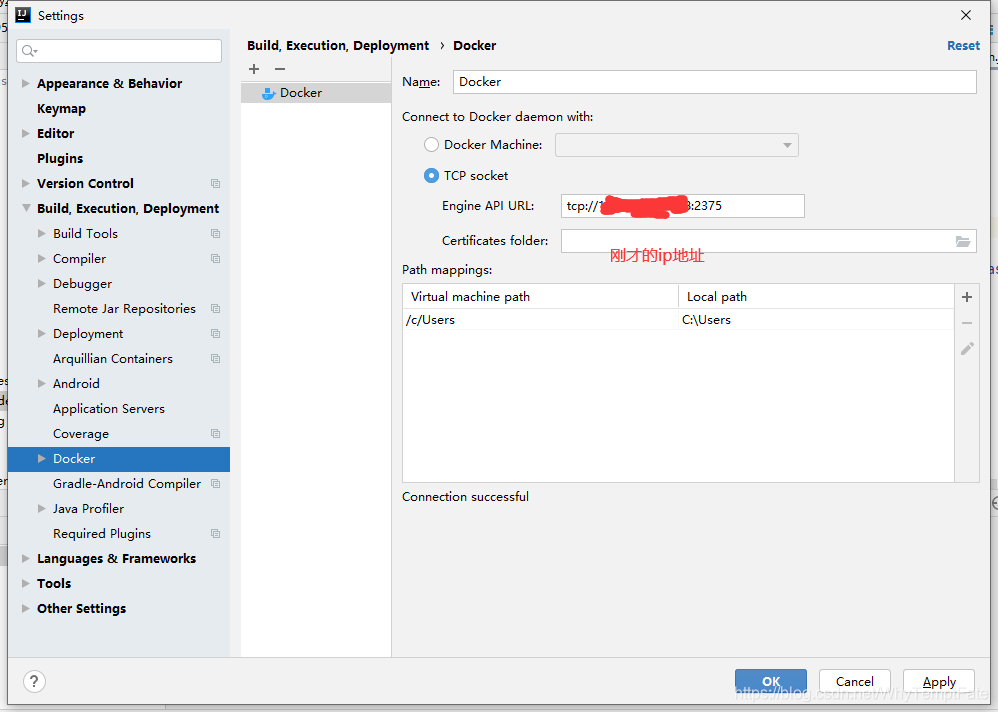Select the TCP socket radio option
This screenshot has width=998, height=712.
click(432, 176)
